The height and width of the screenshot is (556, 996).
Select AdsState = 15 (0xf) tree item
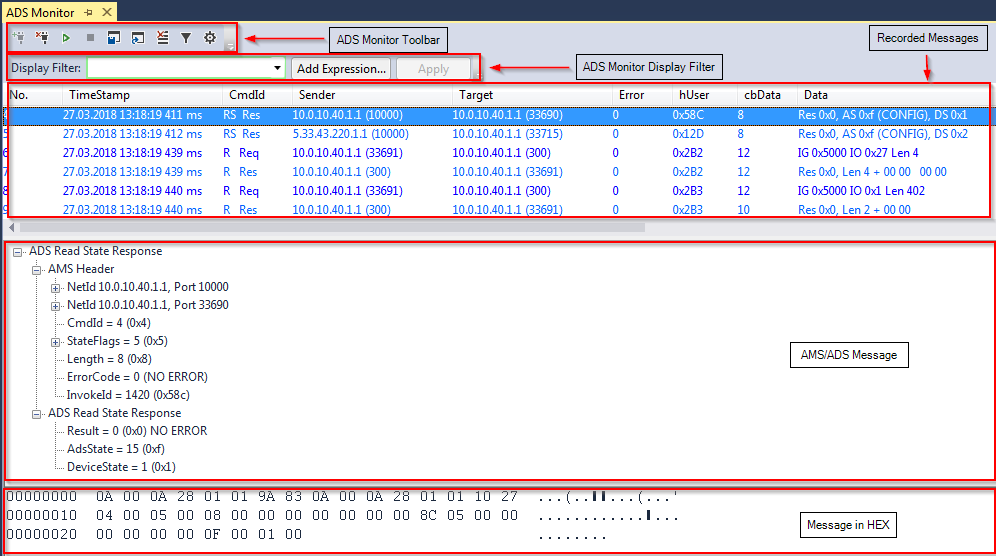pos(116,449)
